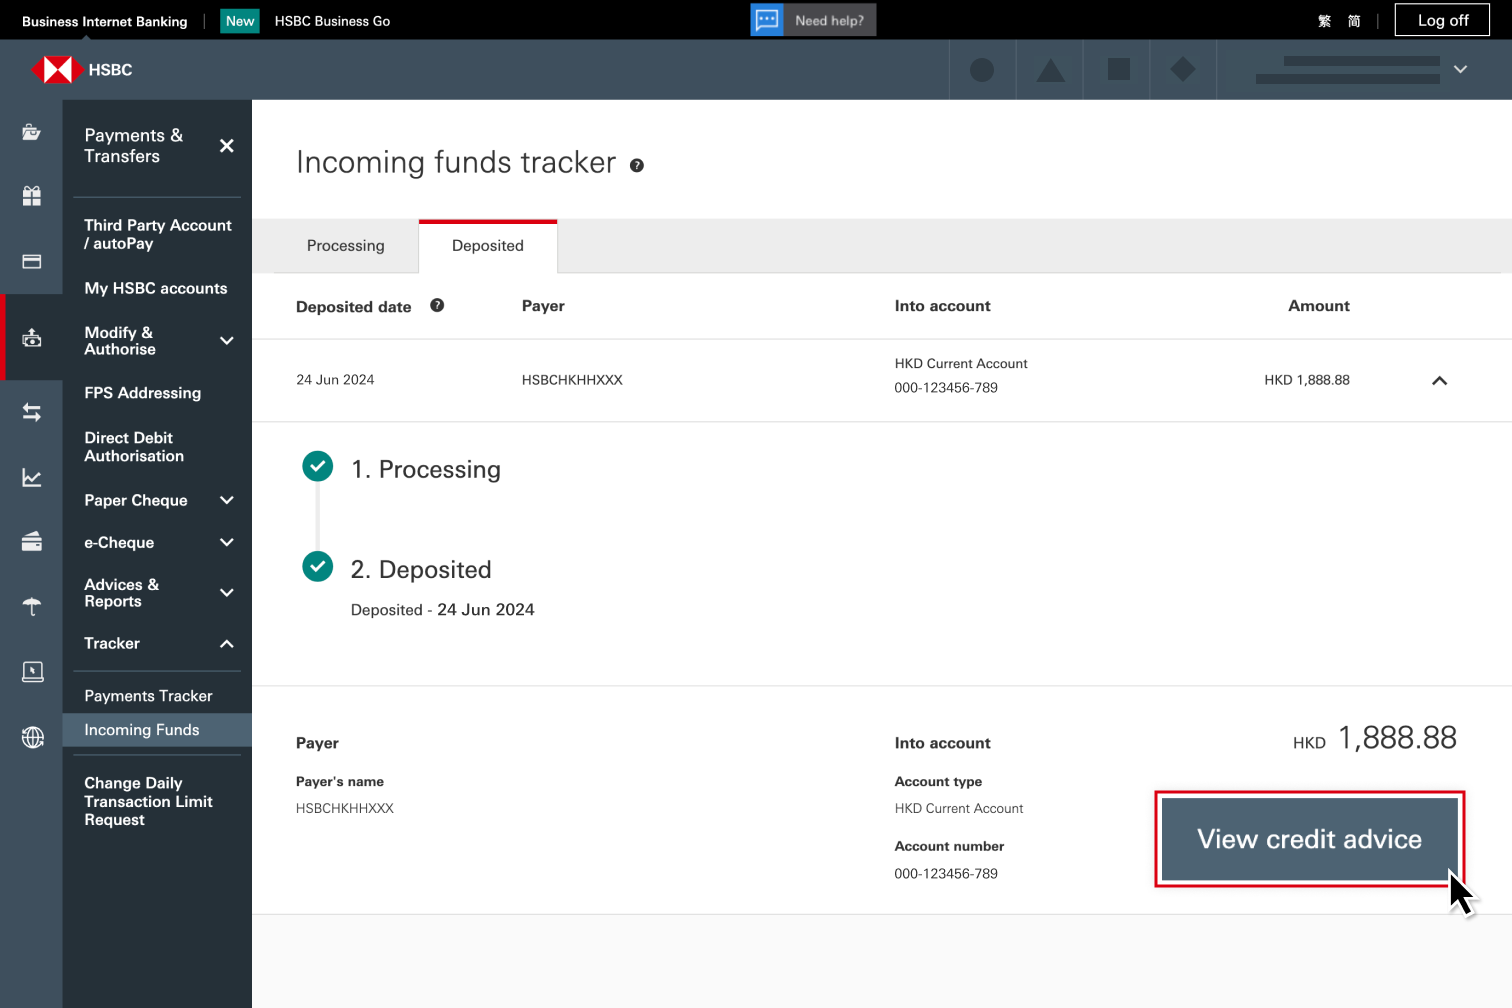Click the gift box icon in sidebar

coord(32,196)
